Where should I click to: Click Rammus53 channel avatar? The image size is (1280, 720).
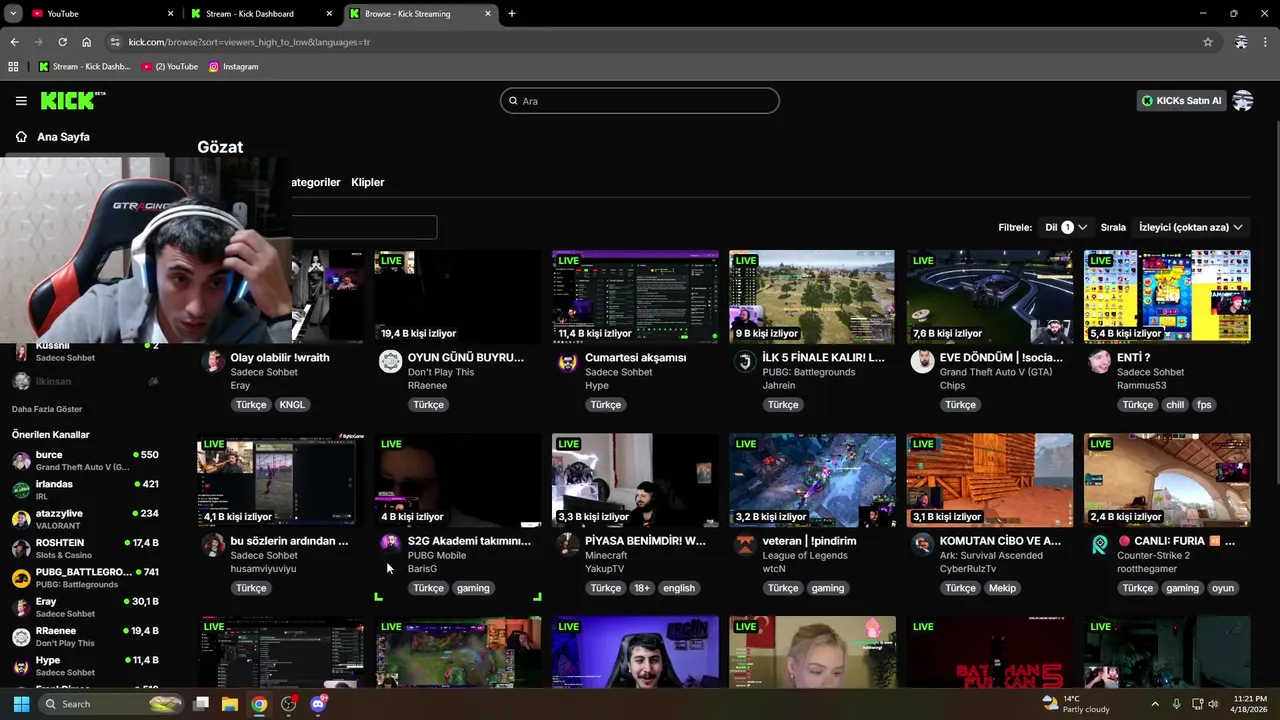(x=1099, y=362)
